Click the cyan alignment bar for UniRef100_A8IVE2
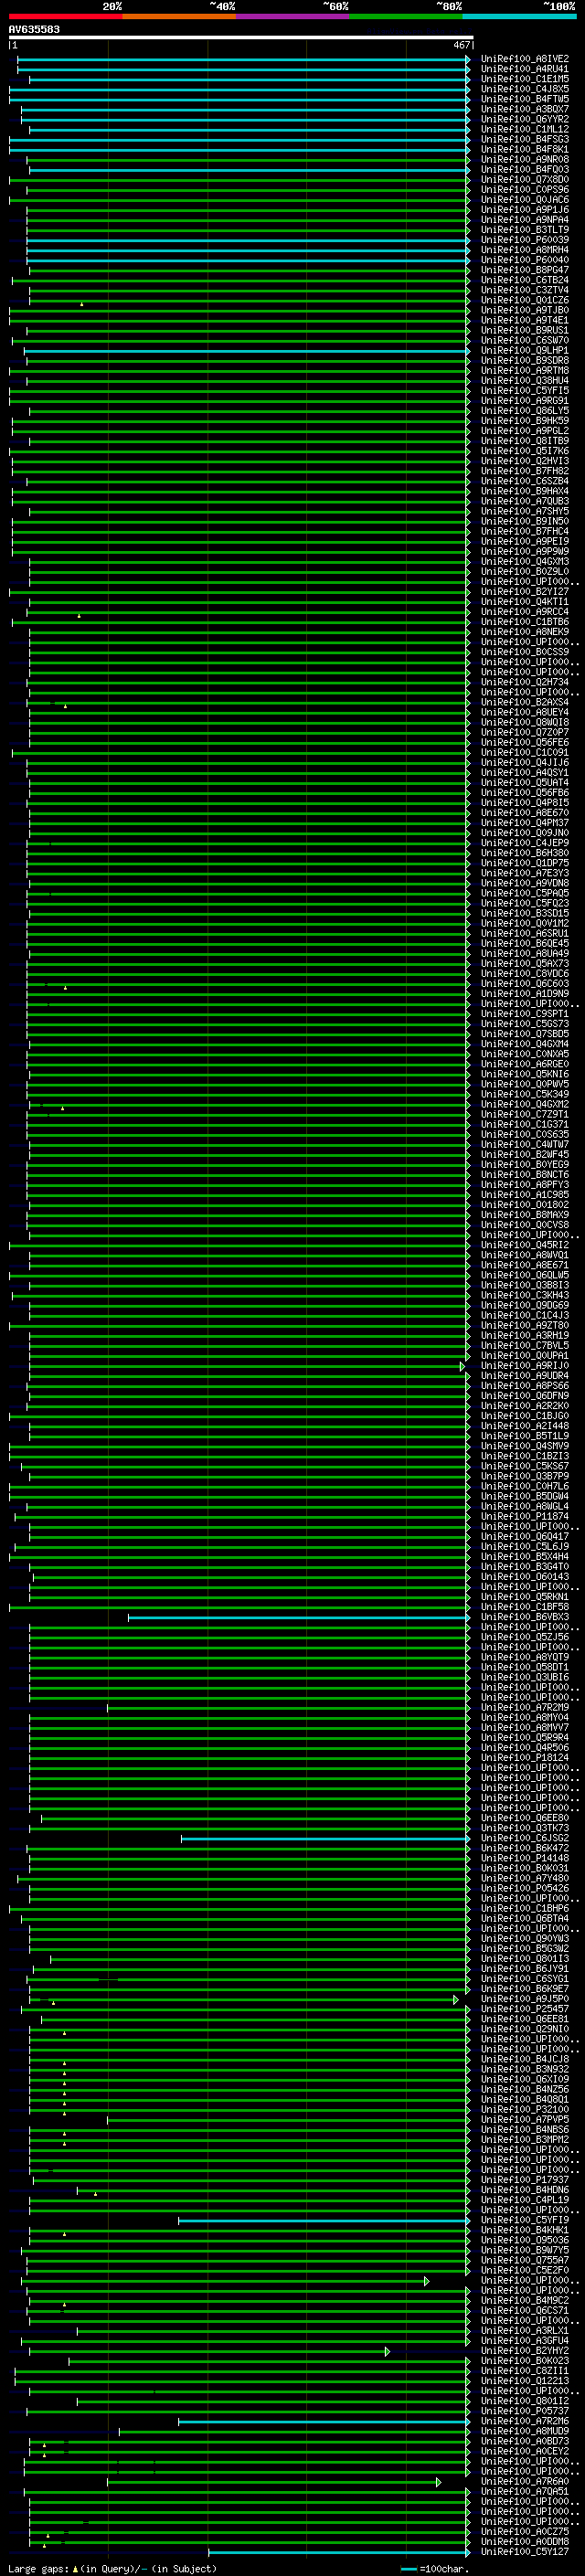585x2576 pixels. [x=243, y=59]
